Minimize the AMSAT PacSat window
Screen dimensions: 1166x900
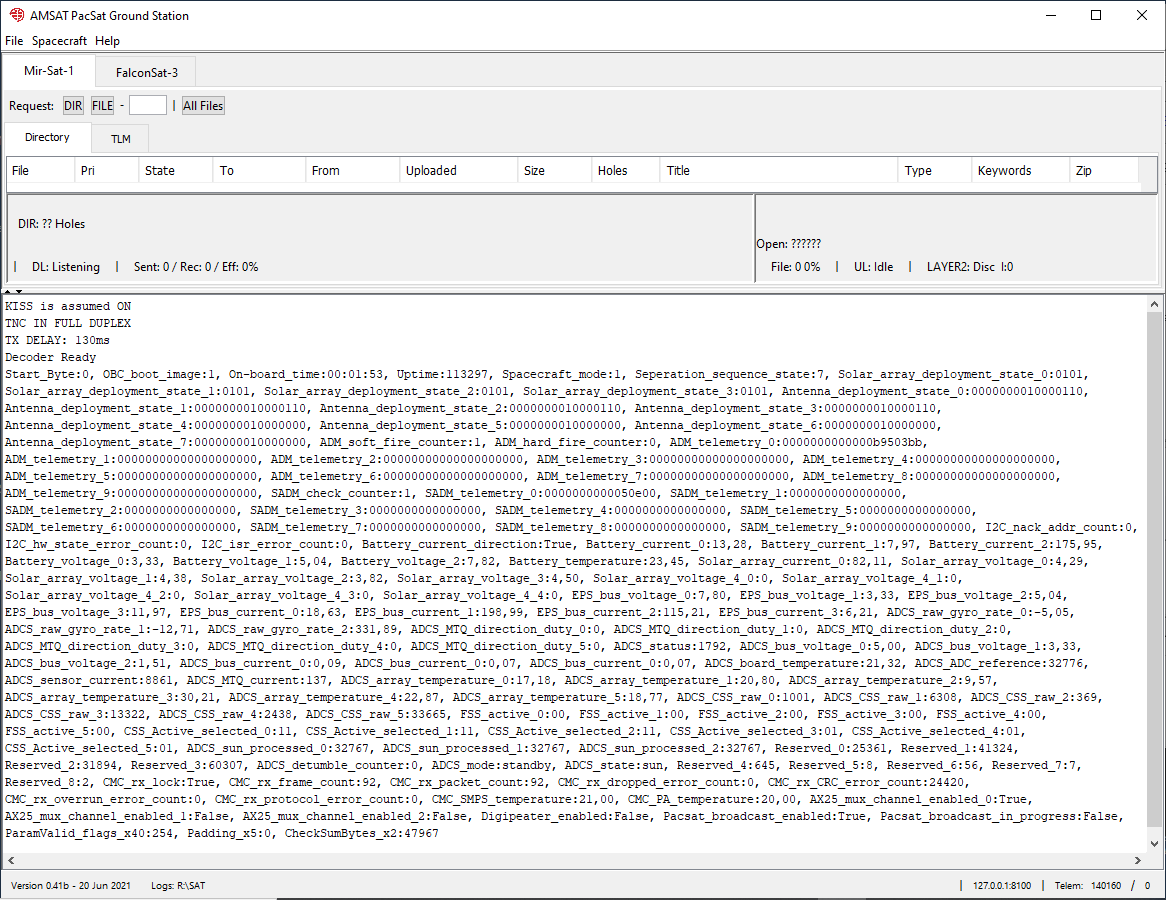coord(1051,15)
